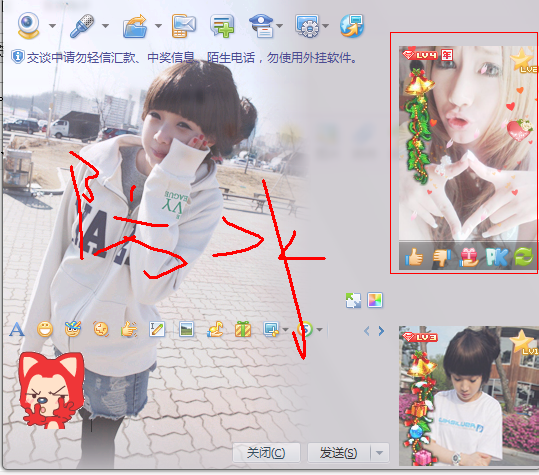Send a window shake with the shaking face icon
The width and height of the screenshot is (539, 475).
point(101,329)
